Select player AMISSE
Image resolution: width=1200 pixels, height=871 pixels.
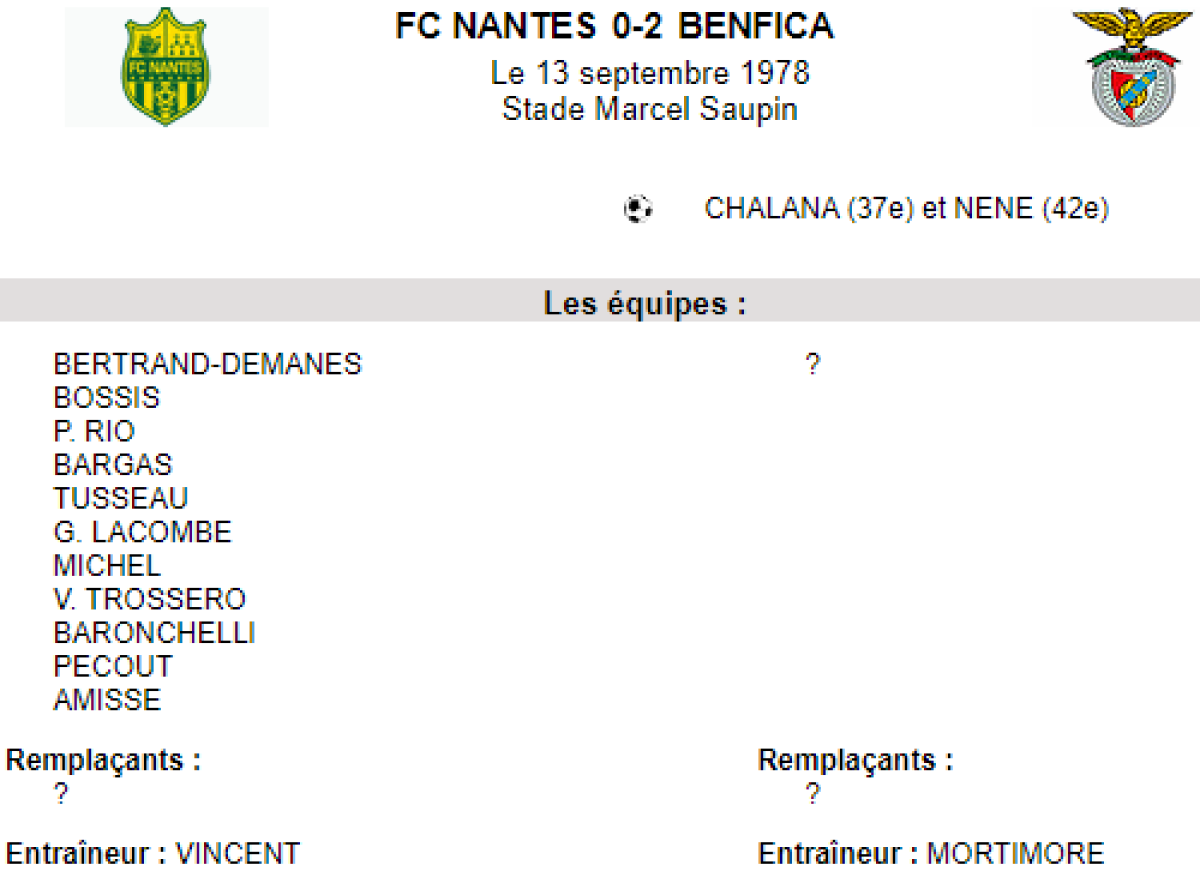107,700
